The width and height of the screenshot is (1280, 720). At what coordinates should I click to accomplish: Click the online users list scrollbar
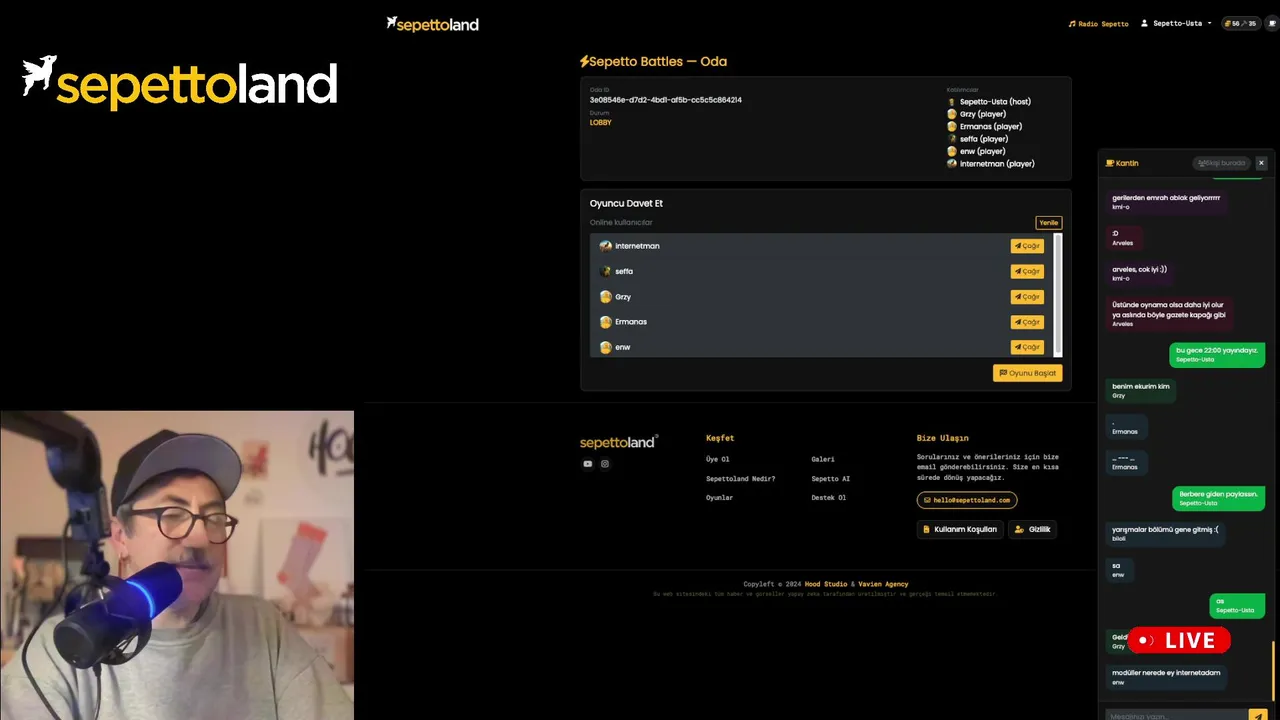coord(1058,294)
